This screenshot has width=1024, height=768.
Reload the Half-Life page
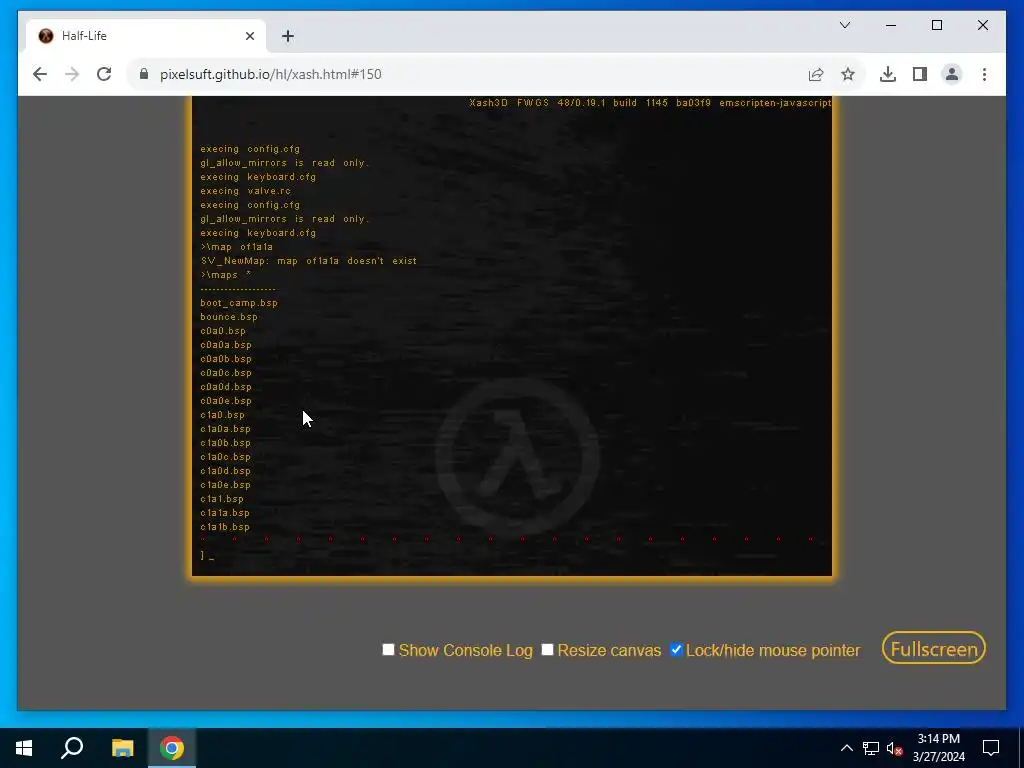[104, 74]
